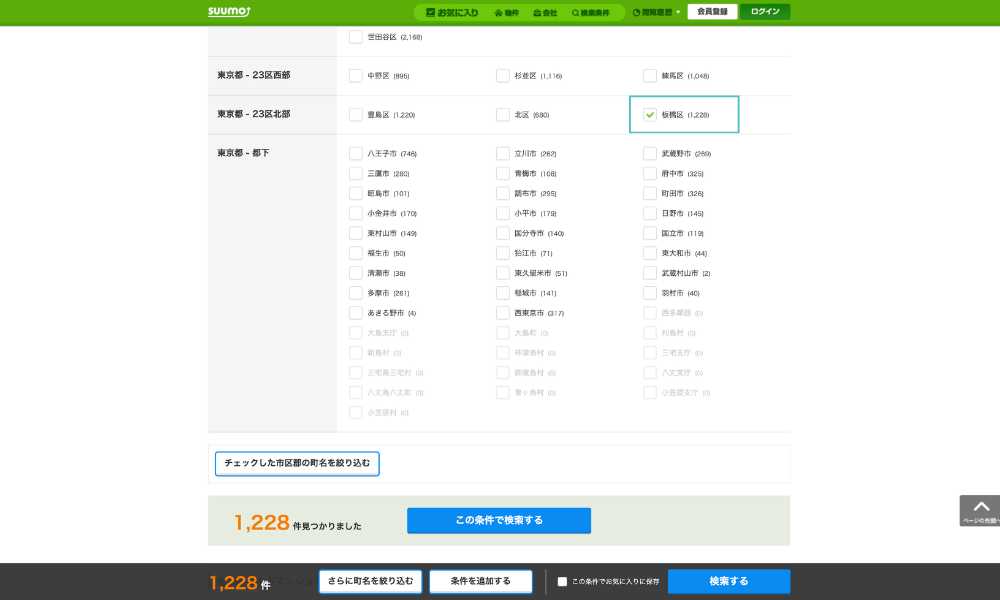Open 検索条件 in header navigation
Screen dimensions: 1000x600
(x=591, y=13)
